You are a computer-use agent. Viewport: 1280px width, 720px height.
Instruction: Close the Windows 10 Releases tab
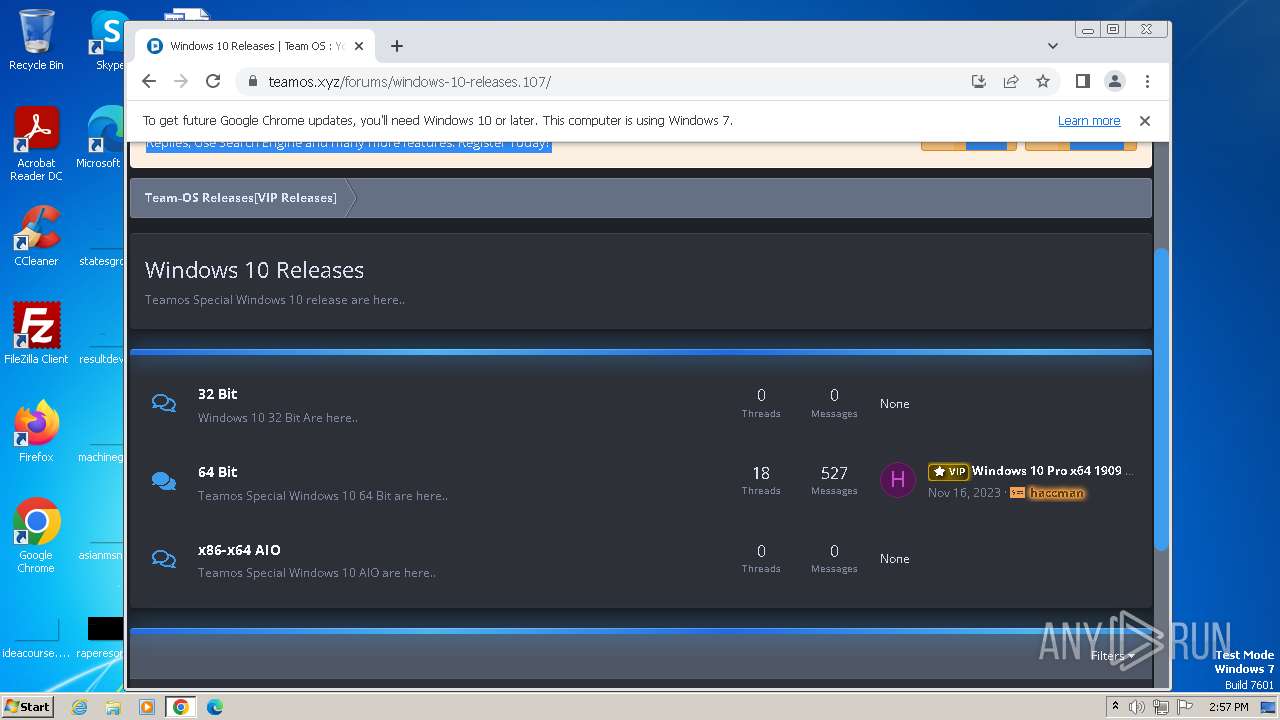[x=359, y=46]
